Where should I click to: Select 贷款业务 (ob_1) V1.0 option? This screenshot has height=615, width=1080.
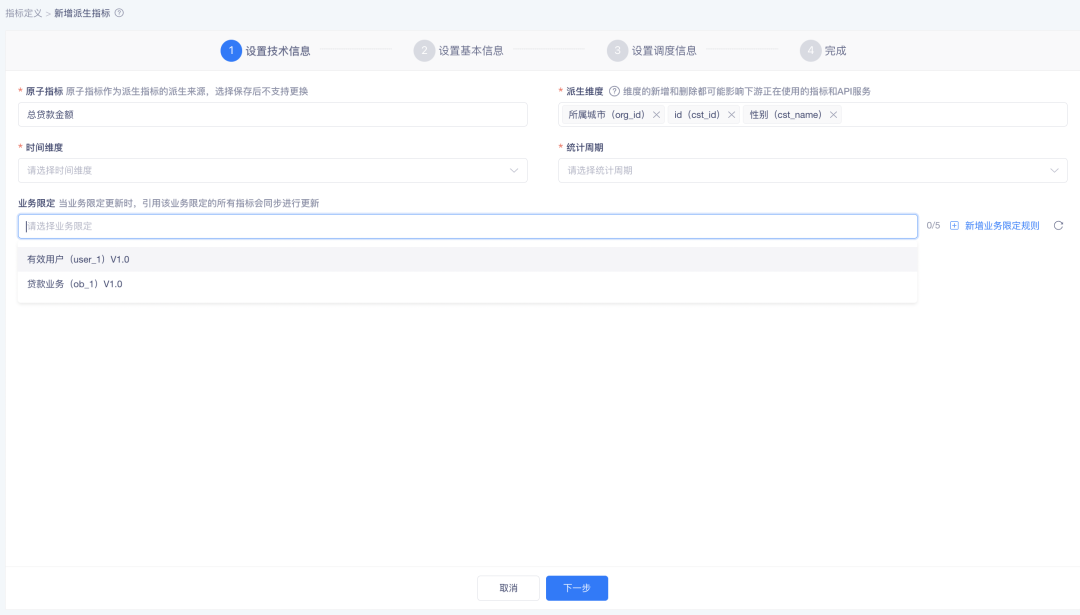[75, 284]
